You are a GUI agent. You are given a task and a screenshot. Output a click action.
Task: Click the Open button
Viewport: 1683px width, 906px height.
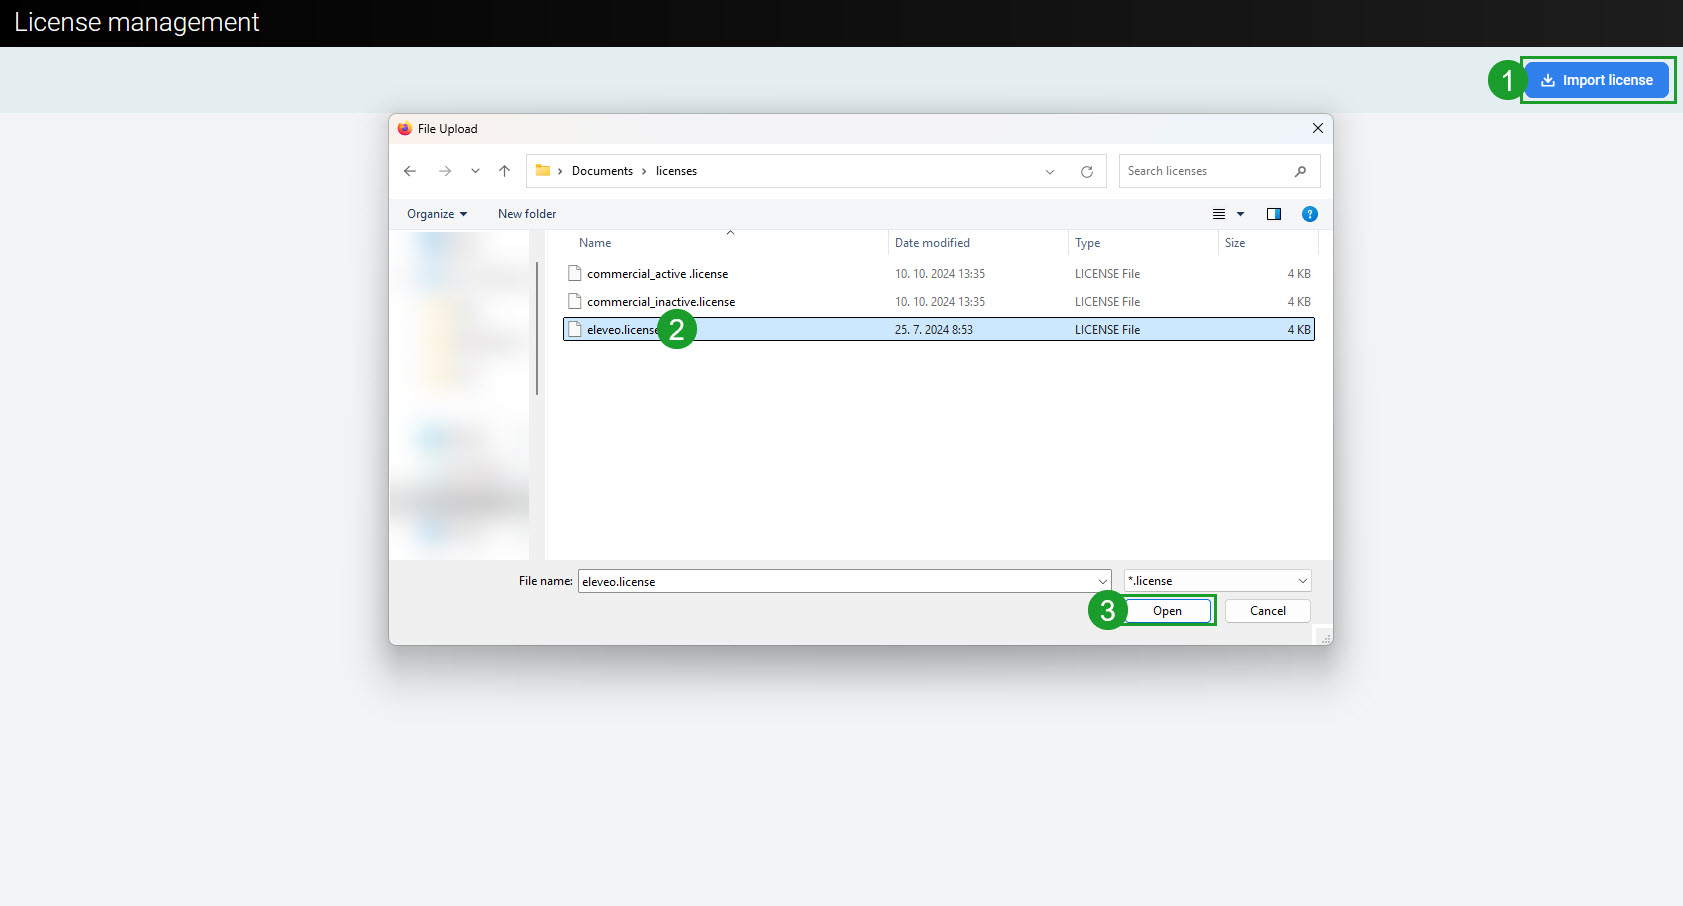pos(1167,611)
